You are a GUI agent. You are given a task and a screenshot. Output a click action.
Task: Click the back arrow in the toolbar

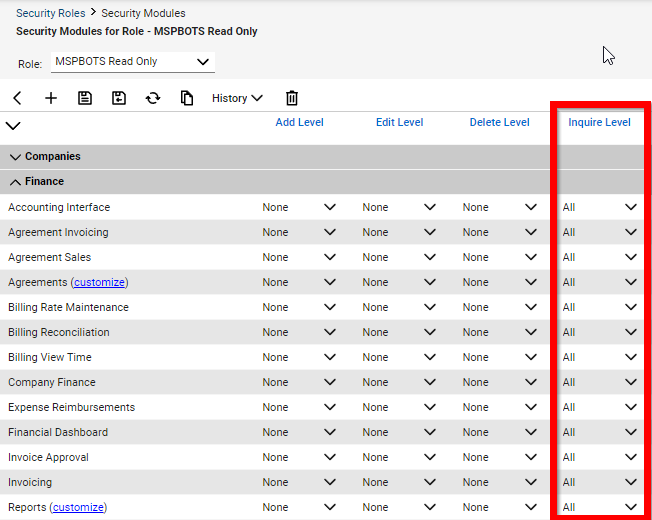pyautogui.click(x=17, y=98)
